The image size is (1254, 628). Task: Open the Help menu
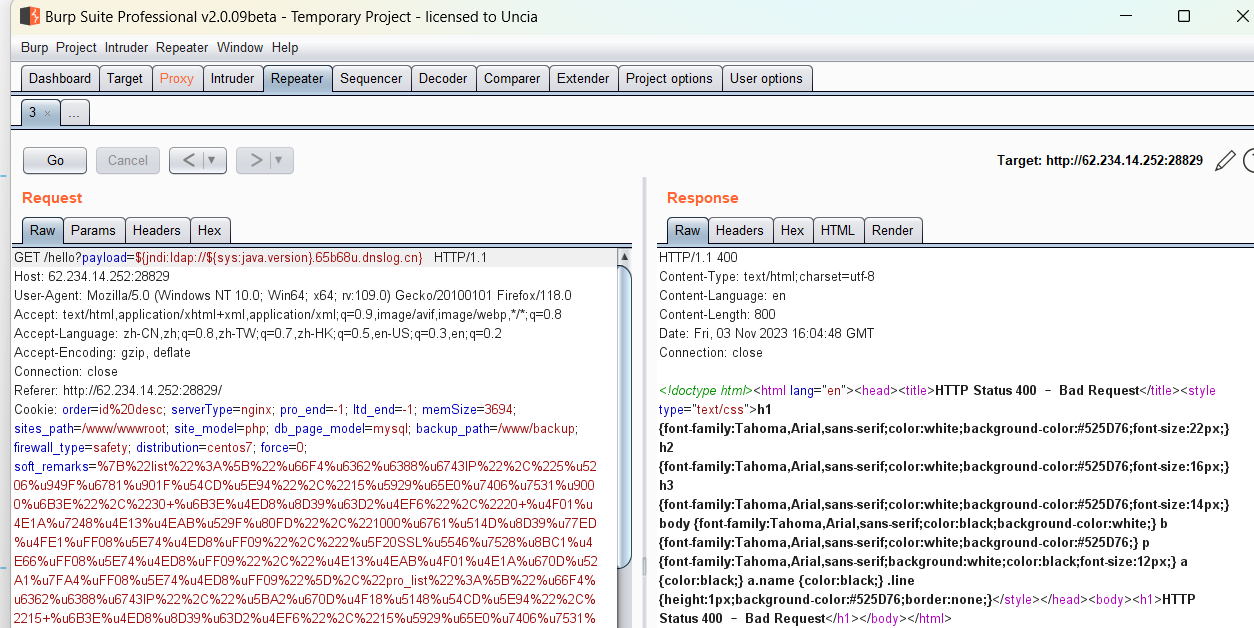[285, 47]
